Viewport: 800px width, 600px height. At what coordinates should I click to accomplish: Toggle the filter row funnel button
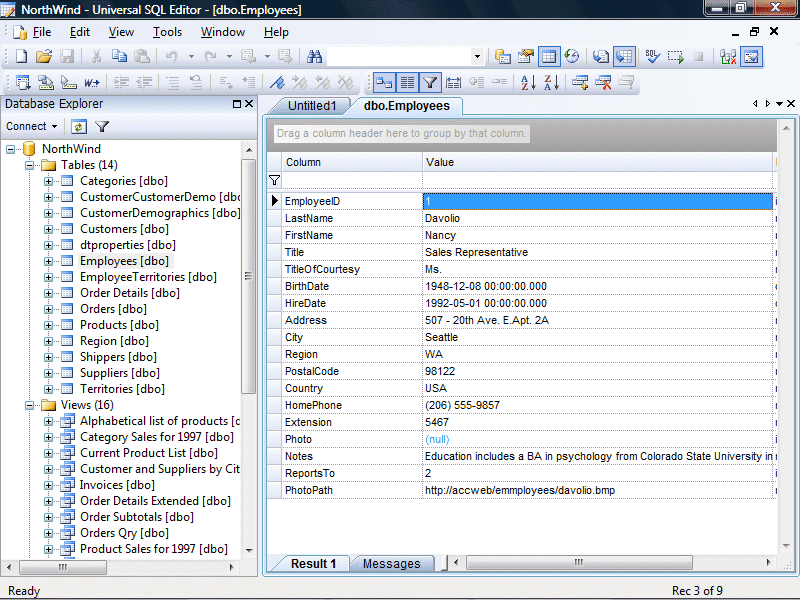point(429,83)
